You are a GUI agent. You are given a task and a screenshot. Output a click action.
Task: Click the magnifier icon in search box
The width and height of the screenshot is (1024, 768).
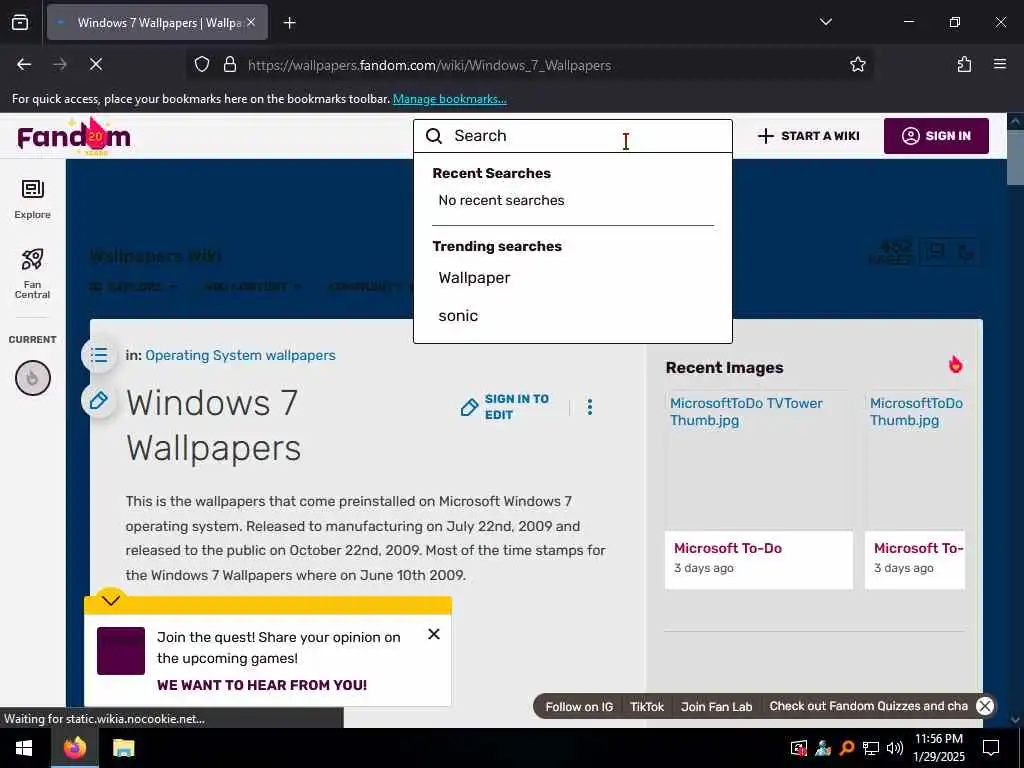[x=434, y=136]
